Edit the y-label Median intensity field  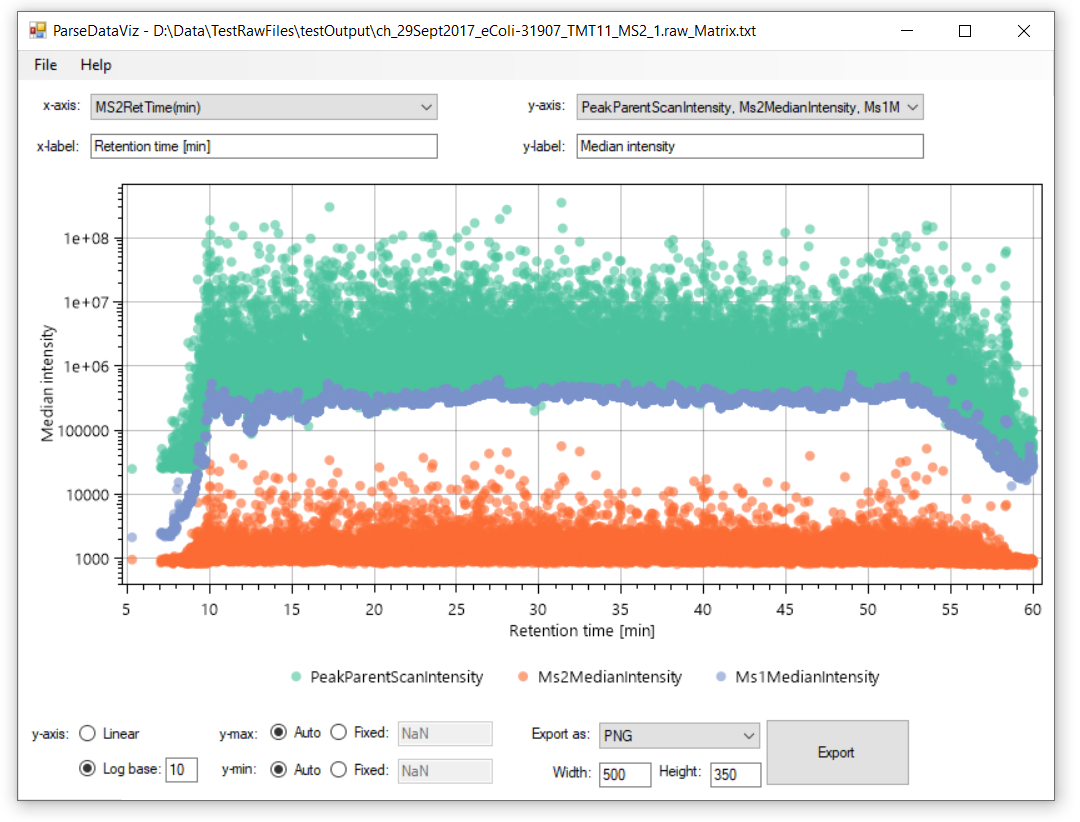[x=749, y=146]
